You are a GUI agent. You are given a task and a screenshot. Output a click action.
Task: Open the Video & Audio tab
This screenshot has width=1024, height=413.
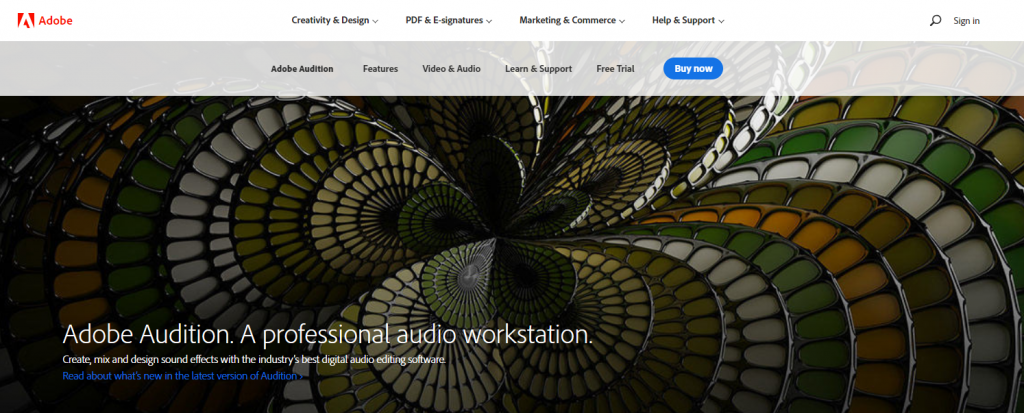click(x=451, y=69)
